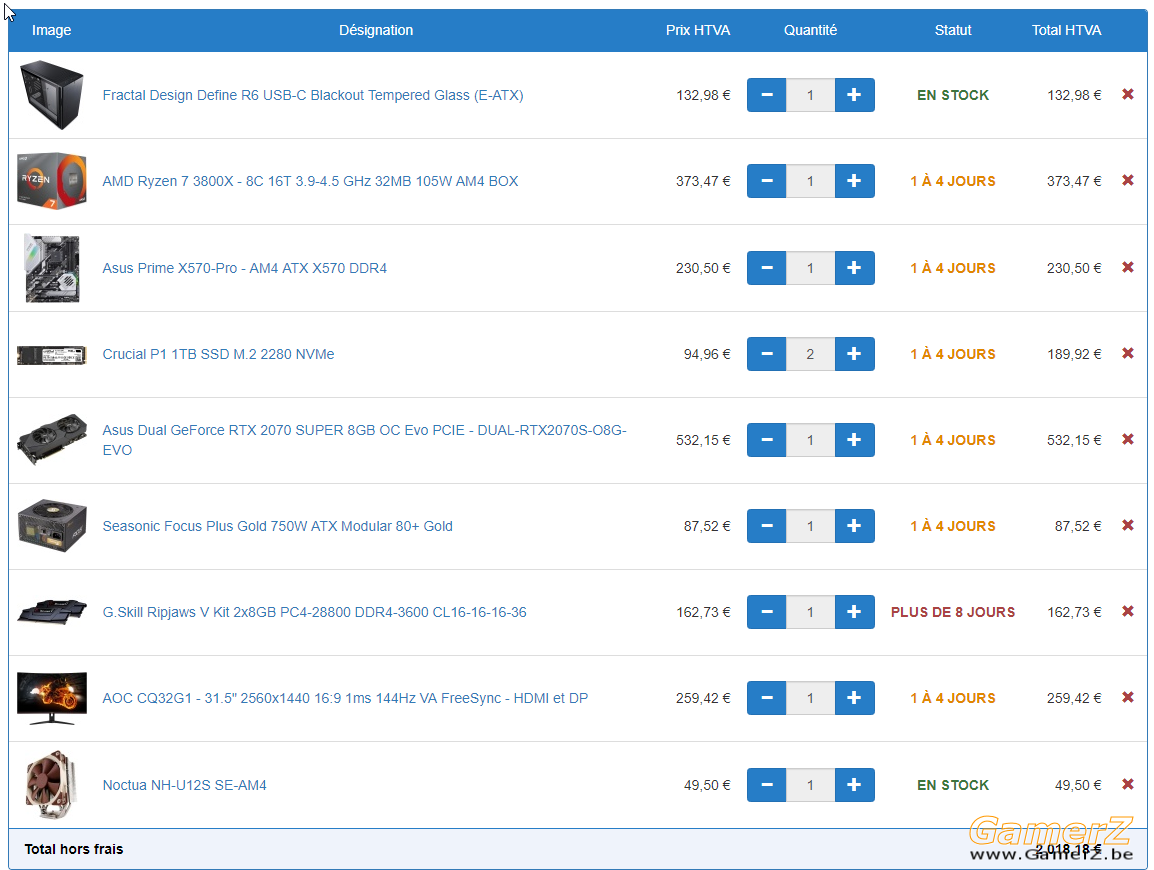Image resolution: width=1154 pixels, height=870 pixels.
Task: Decrease quantity of Noctua NH-U12S cooler
Action: [x=766, y=785]
